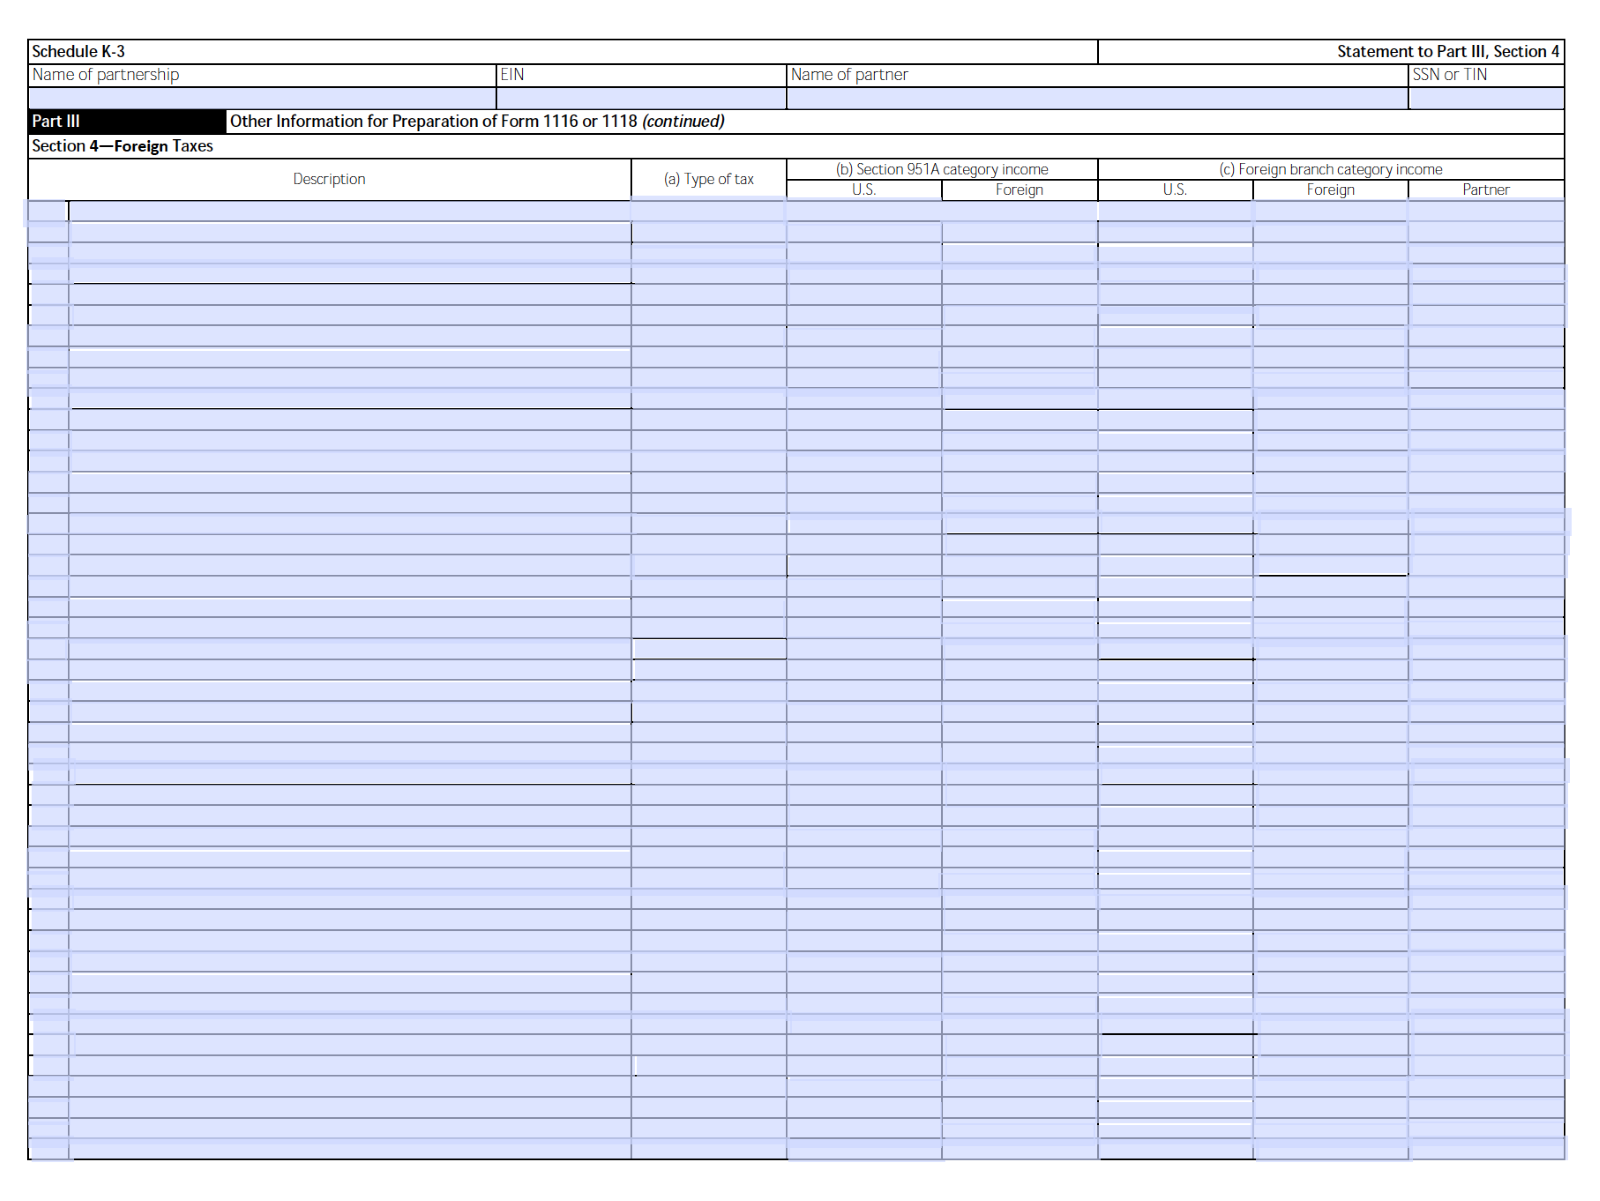Click first row Foreign branch Partner cell

(x=1486, y=211)
